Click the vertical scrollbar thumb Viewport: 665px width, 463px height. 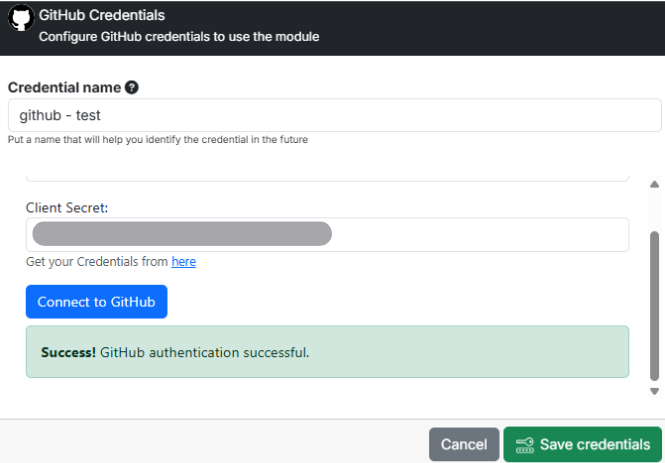(x=654, y=306)
